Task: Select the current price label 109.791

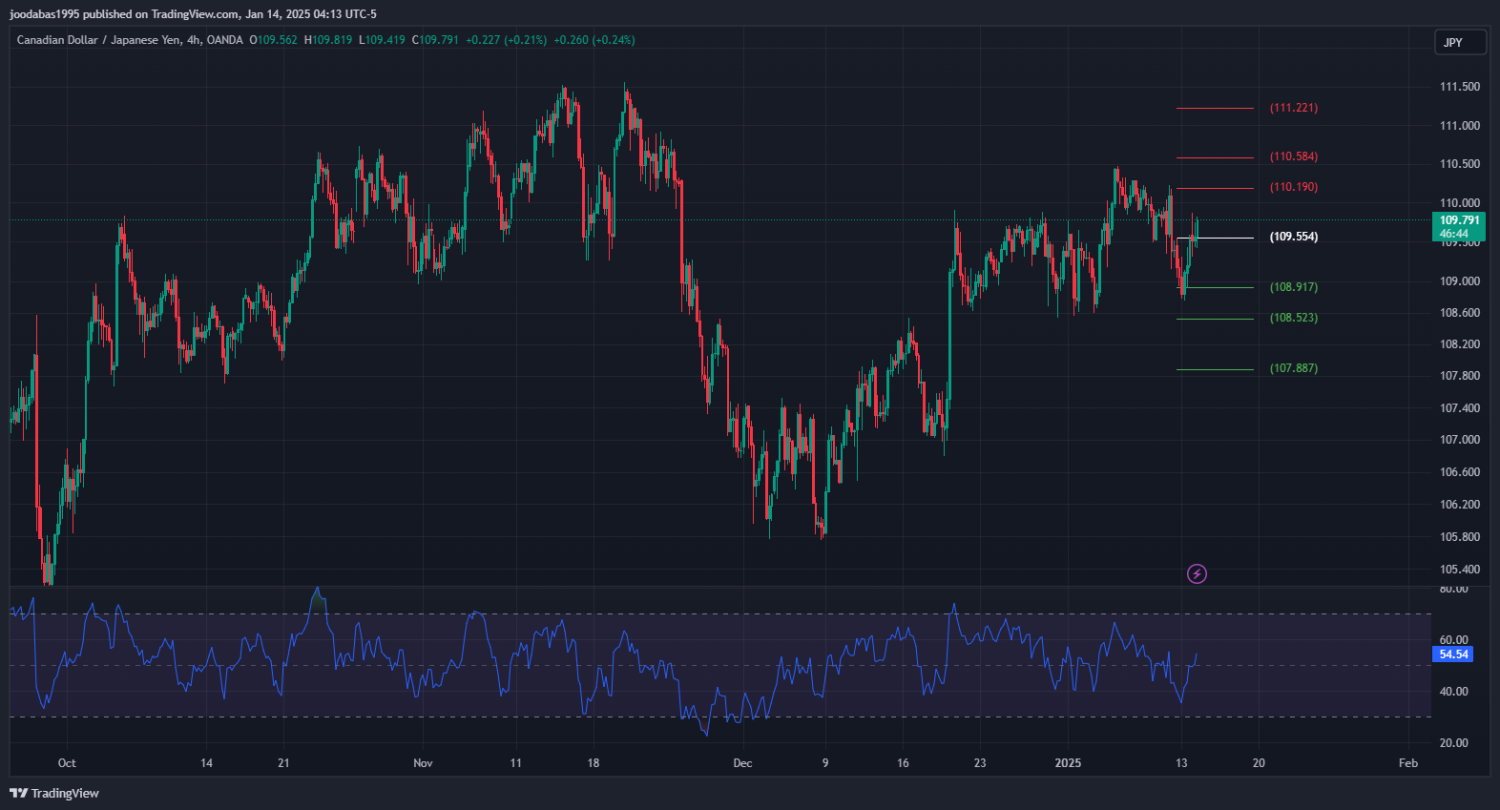Action: pyautogui.click(x=1458, y=220)
